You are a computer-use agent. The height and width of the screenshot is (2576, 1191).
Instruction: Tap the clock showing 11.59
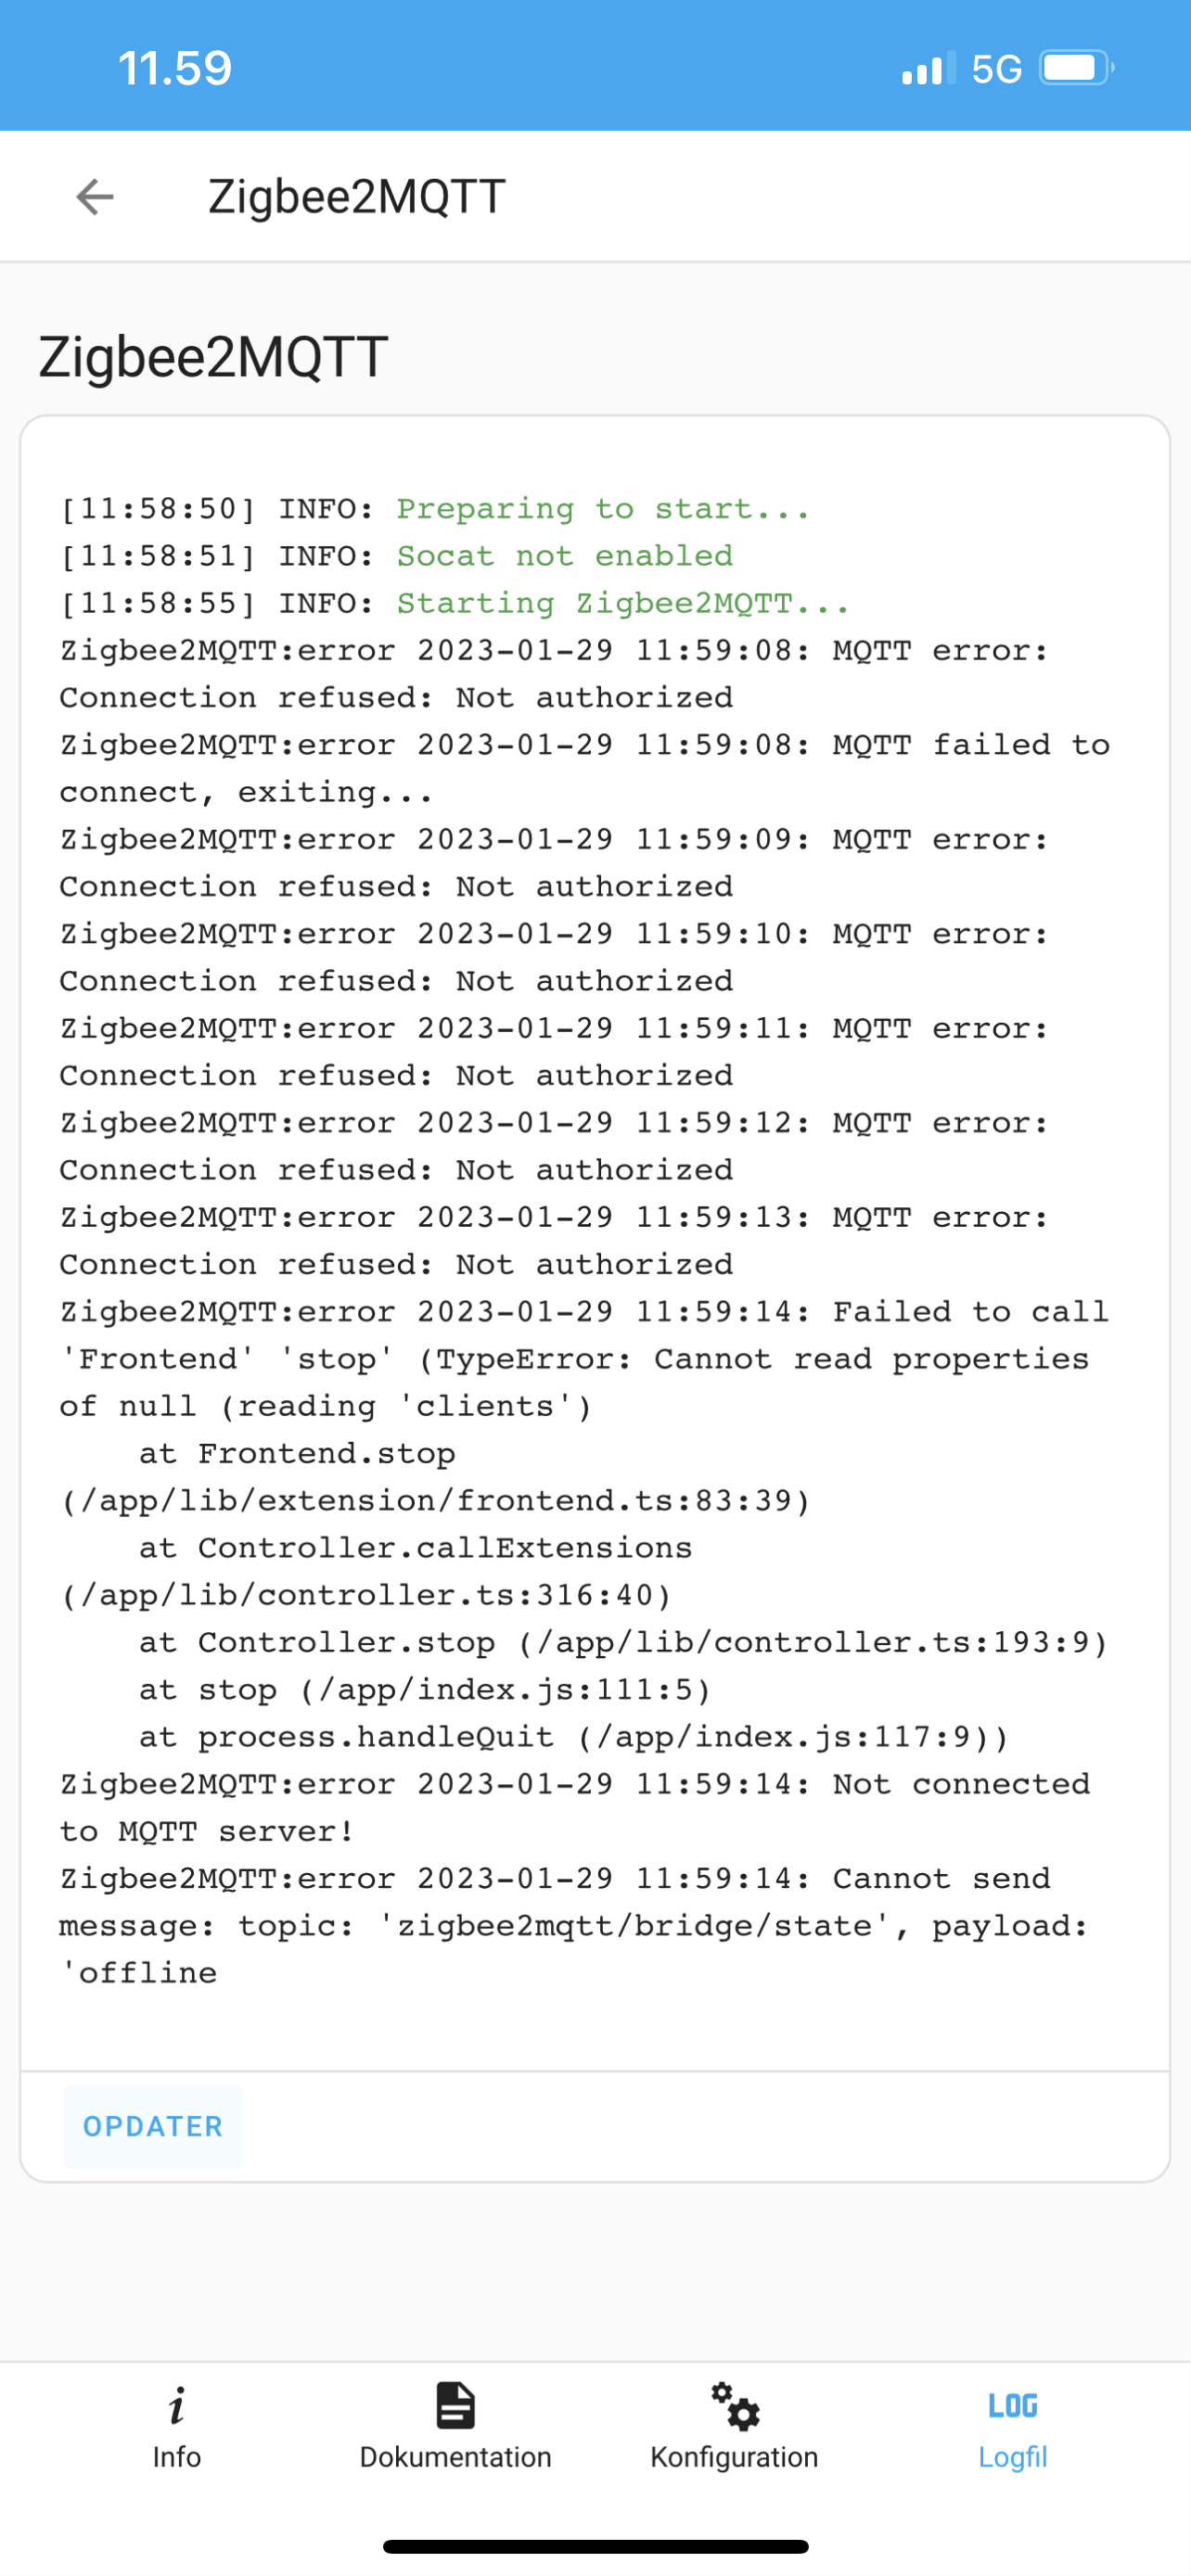pyautogui.click(x=173, y=68)
